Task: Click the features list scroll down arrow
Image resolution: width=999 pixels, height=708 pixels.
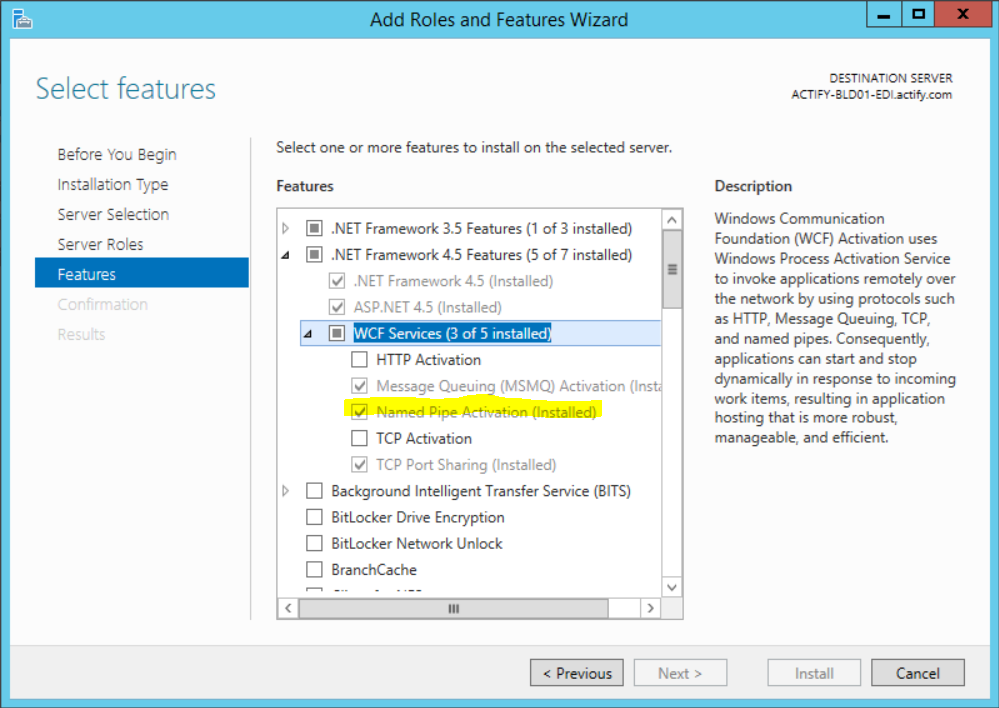Action: (x=672, y=587)
